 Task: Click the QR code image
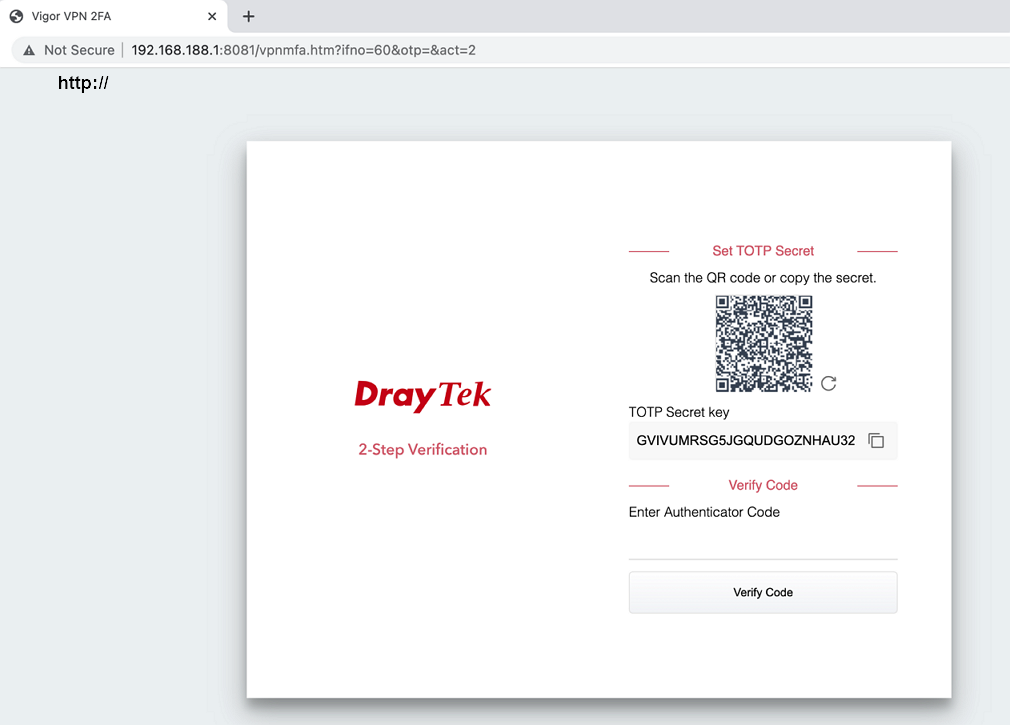pyautogui.click(x=763, y=343)
